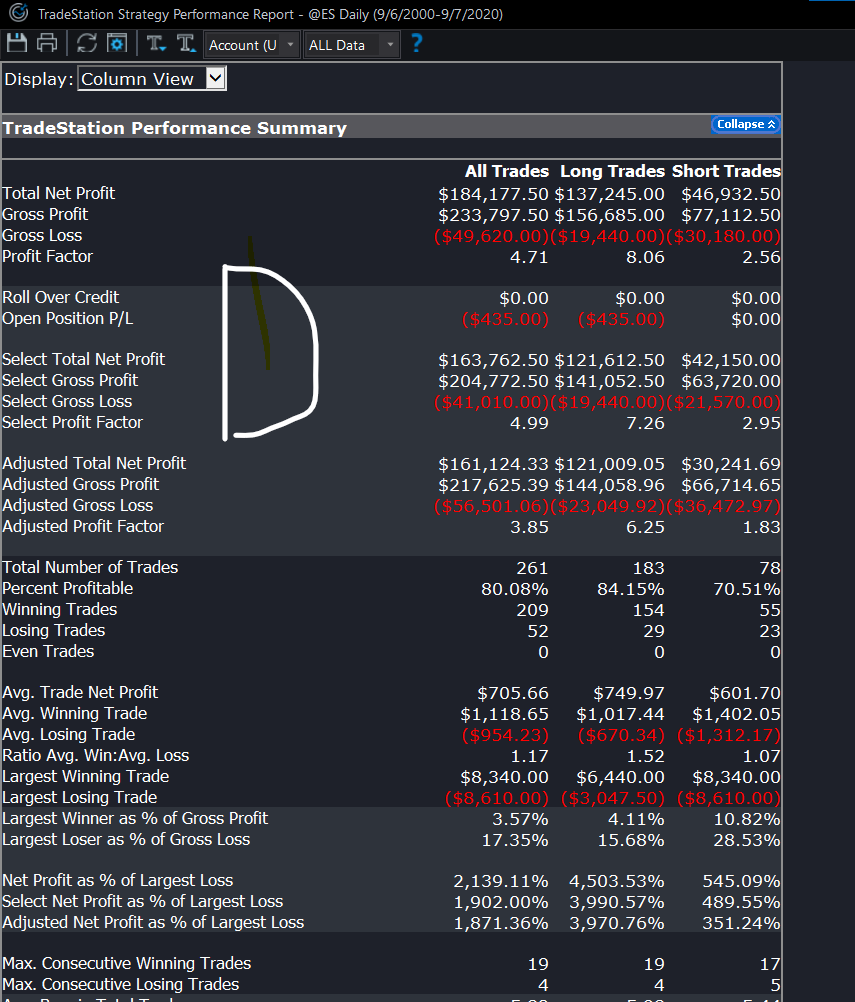Click the Net Profit as % of Largest Loss label

pos(118,881)
